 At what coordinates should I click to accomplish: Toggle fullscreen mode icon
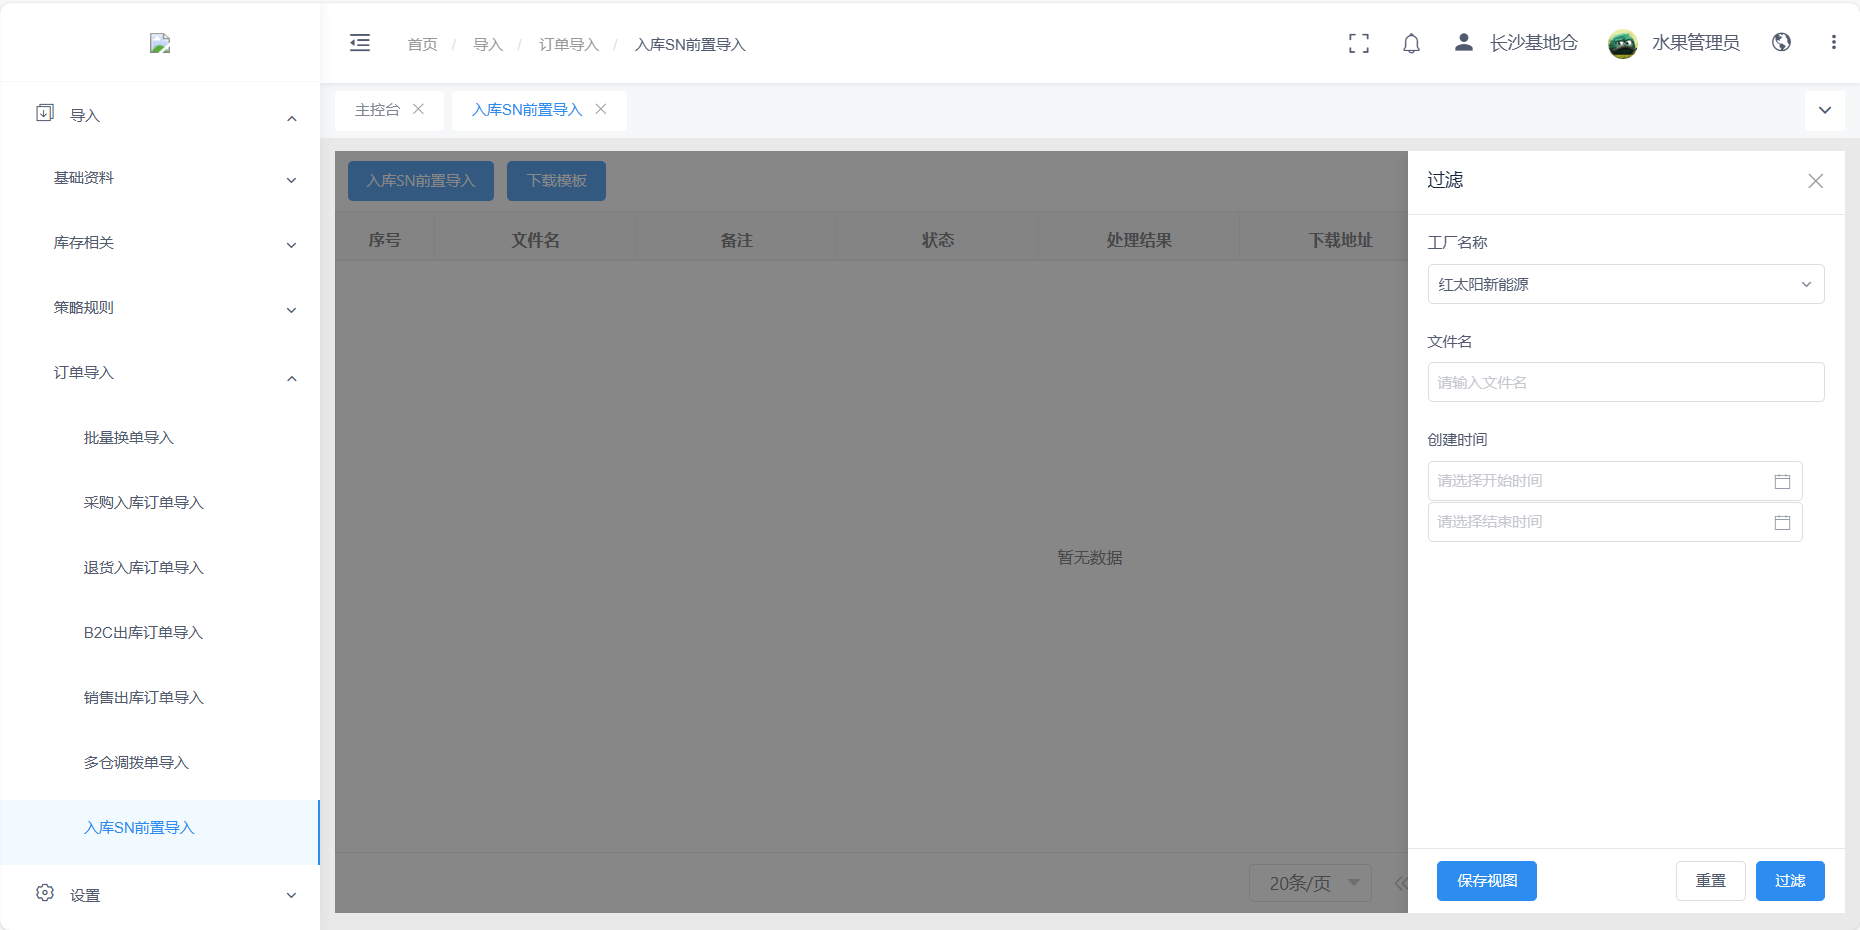coord(1359,43)
